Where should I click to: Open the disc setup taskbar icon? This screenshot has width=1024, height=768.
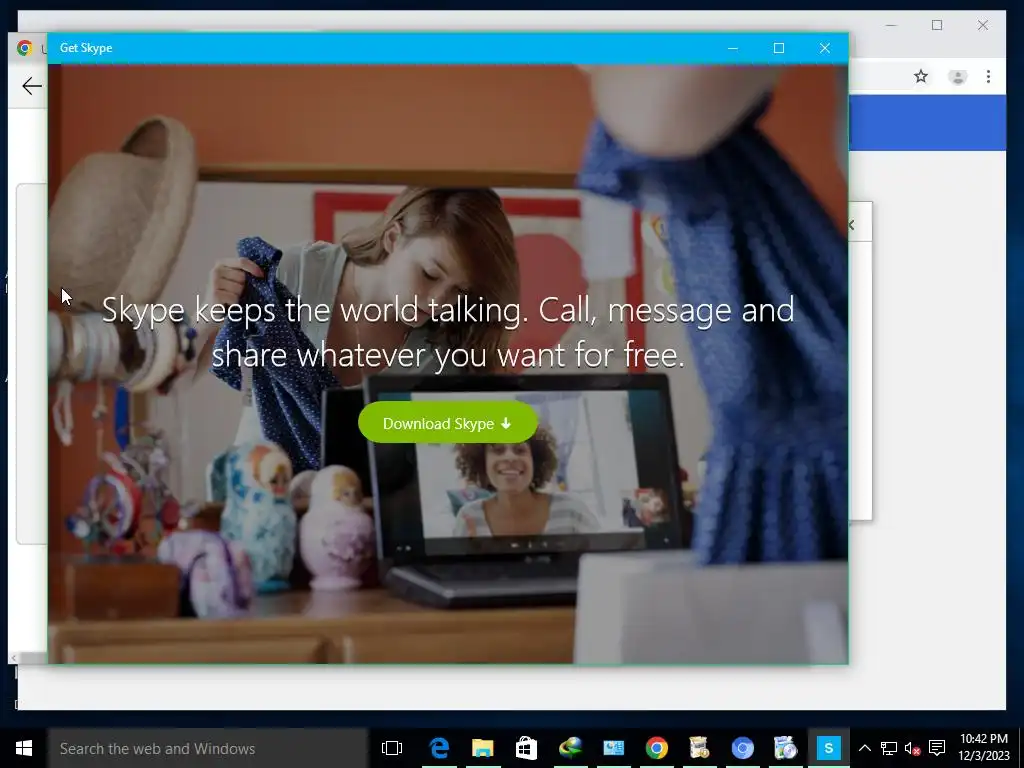(x=786, y=748)
